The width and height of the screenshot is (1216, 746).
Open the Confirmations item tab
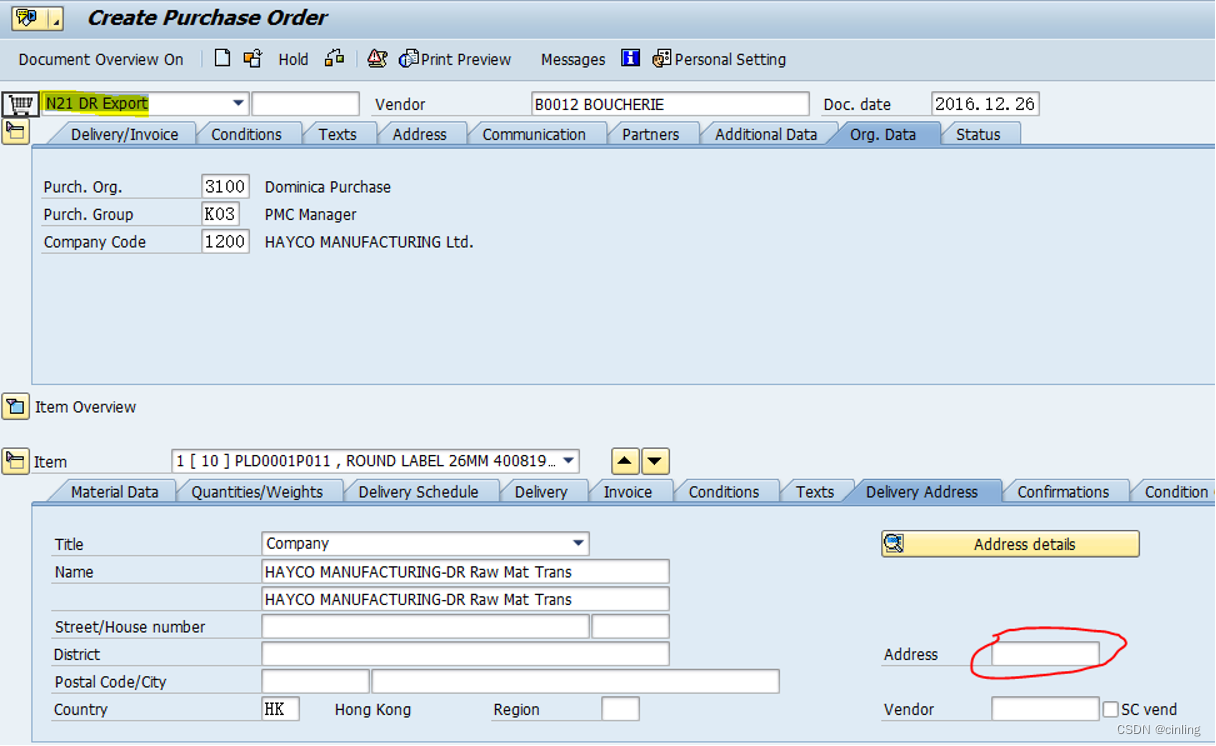[x=1064, y=491]
